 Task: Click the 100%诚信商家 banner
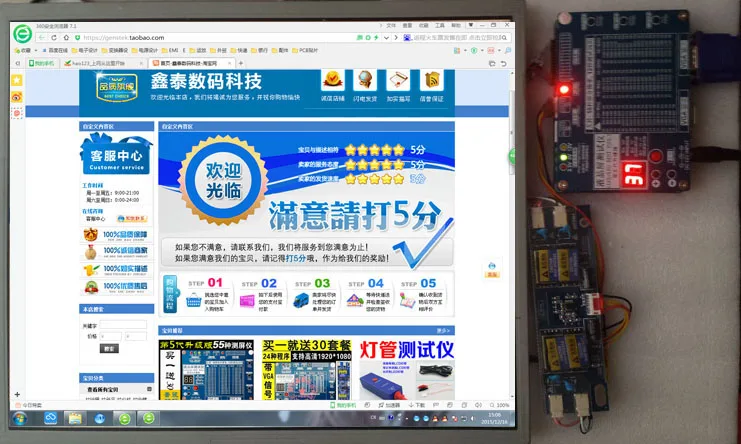[116, 252]
